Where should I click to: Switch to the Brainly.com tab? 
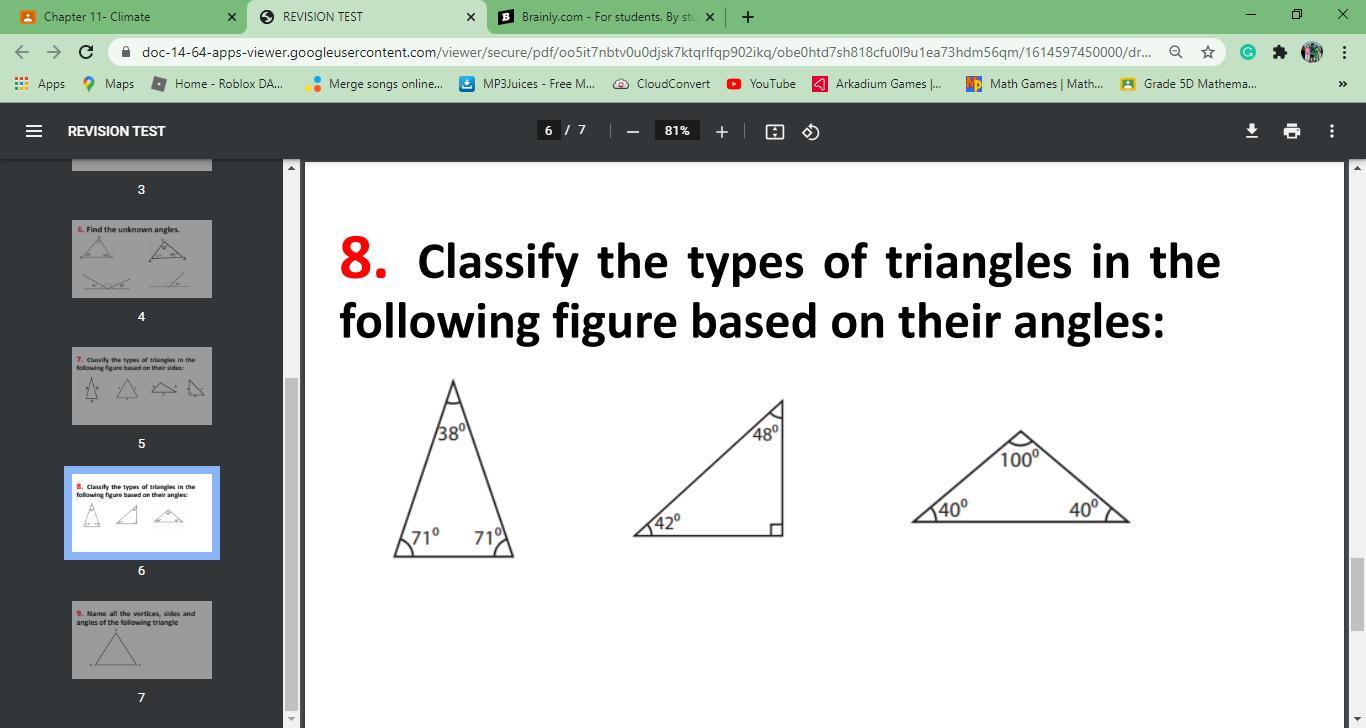click(x=605, y=17)
